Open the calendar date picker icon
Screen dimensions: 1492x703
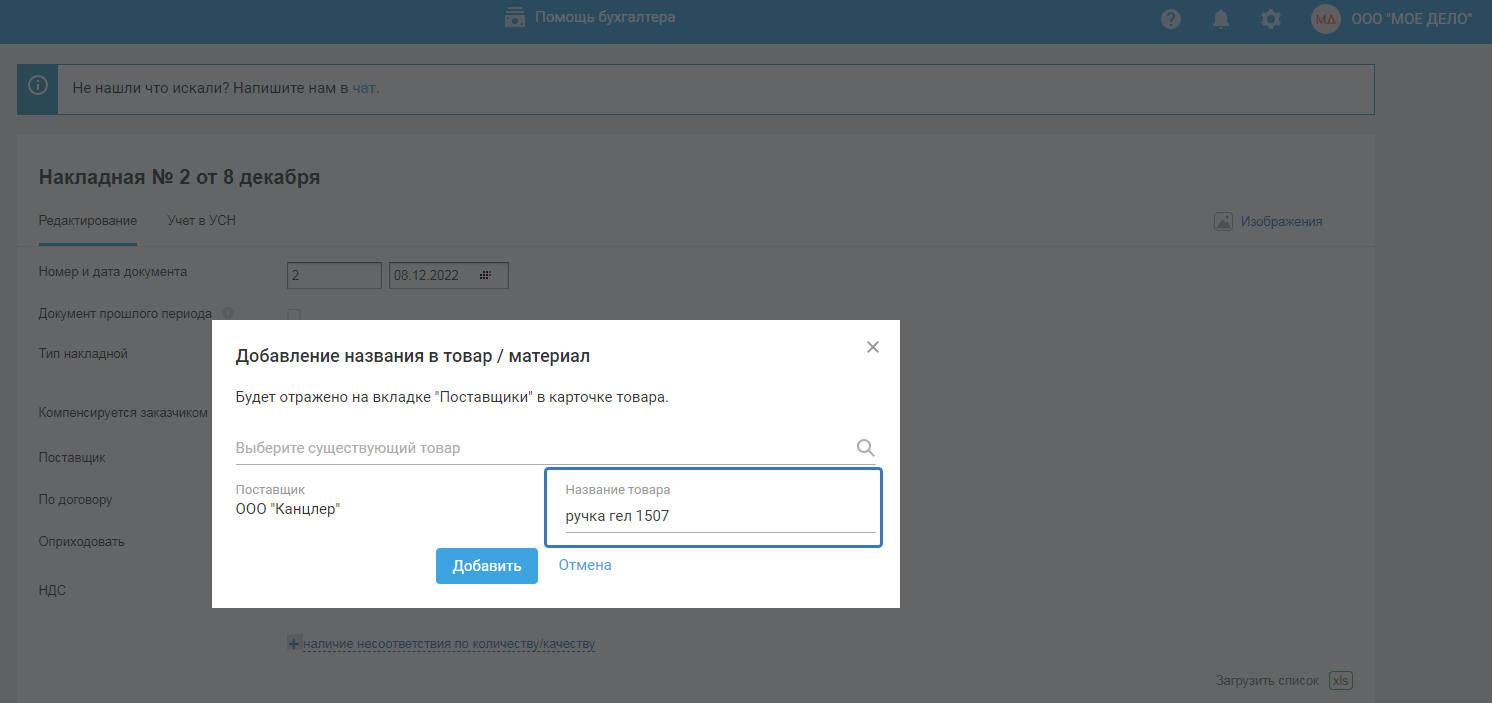(485, 275)
